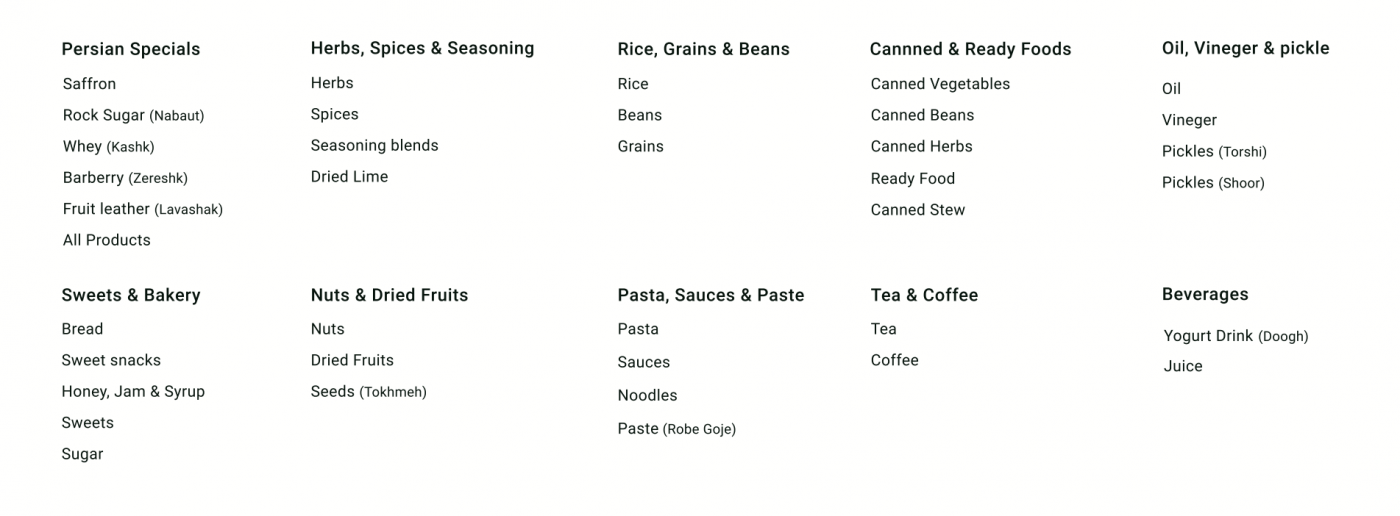This screenshot has height=516, width=1400.
Task: Open the Dried Fruits link
Action: tap(352, 360)
